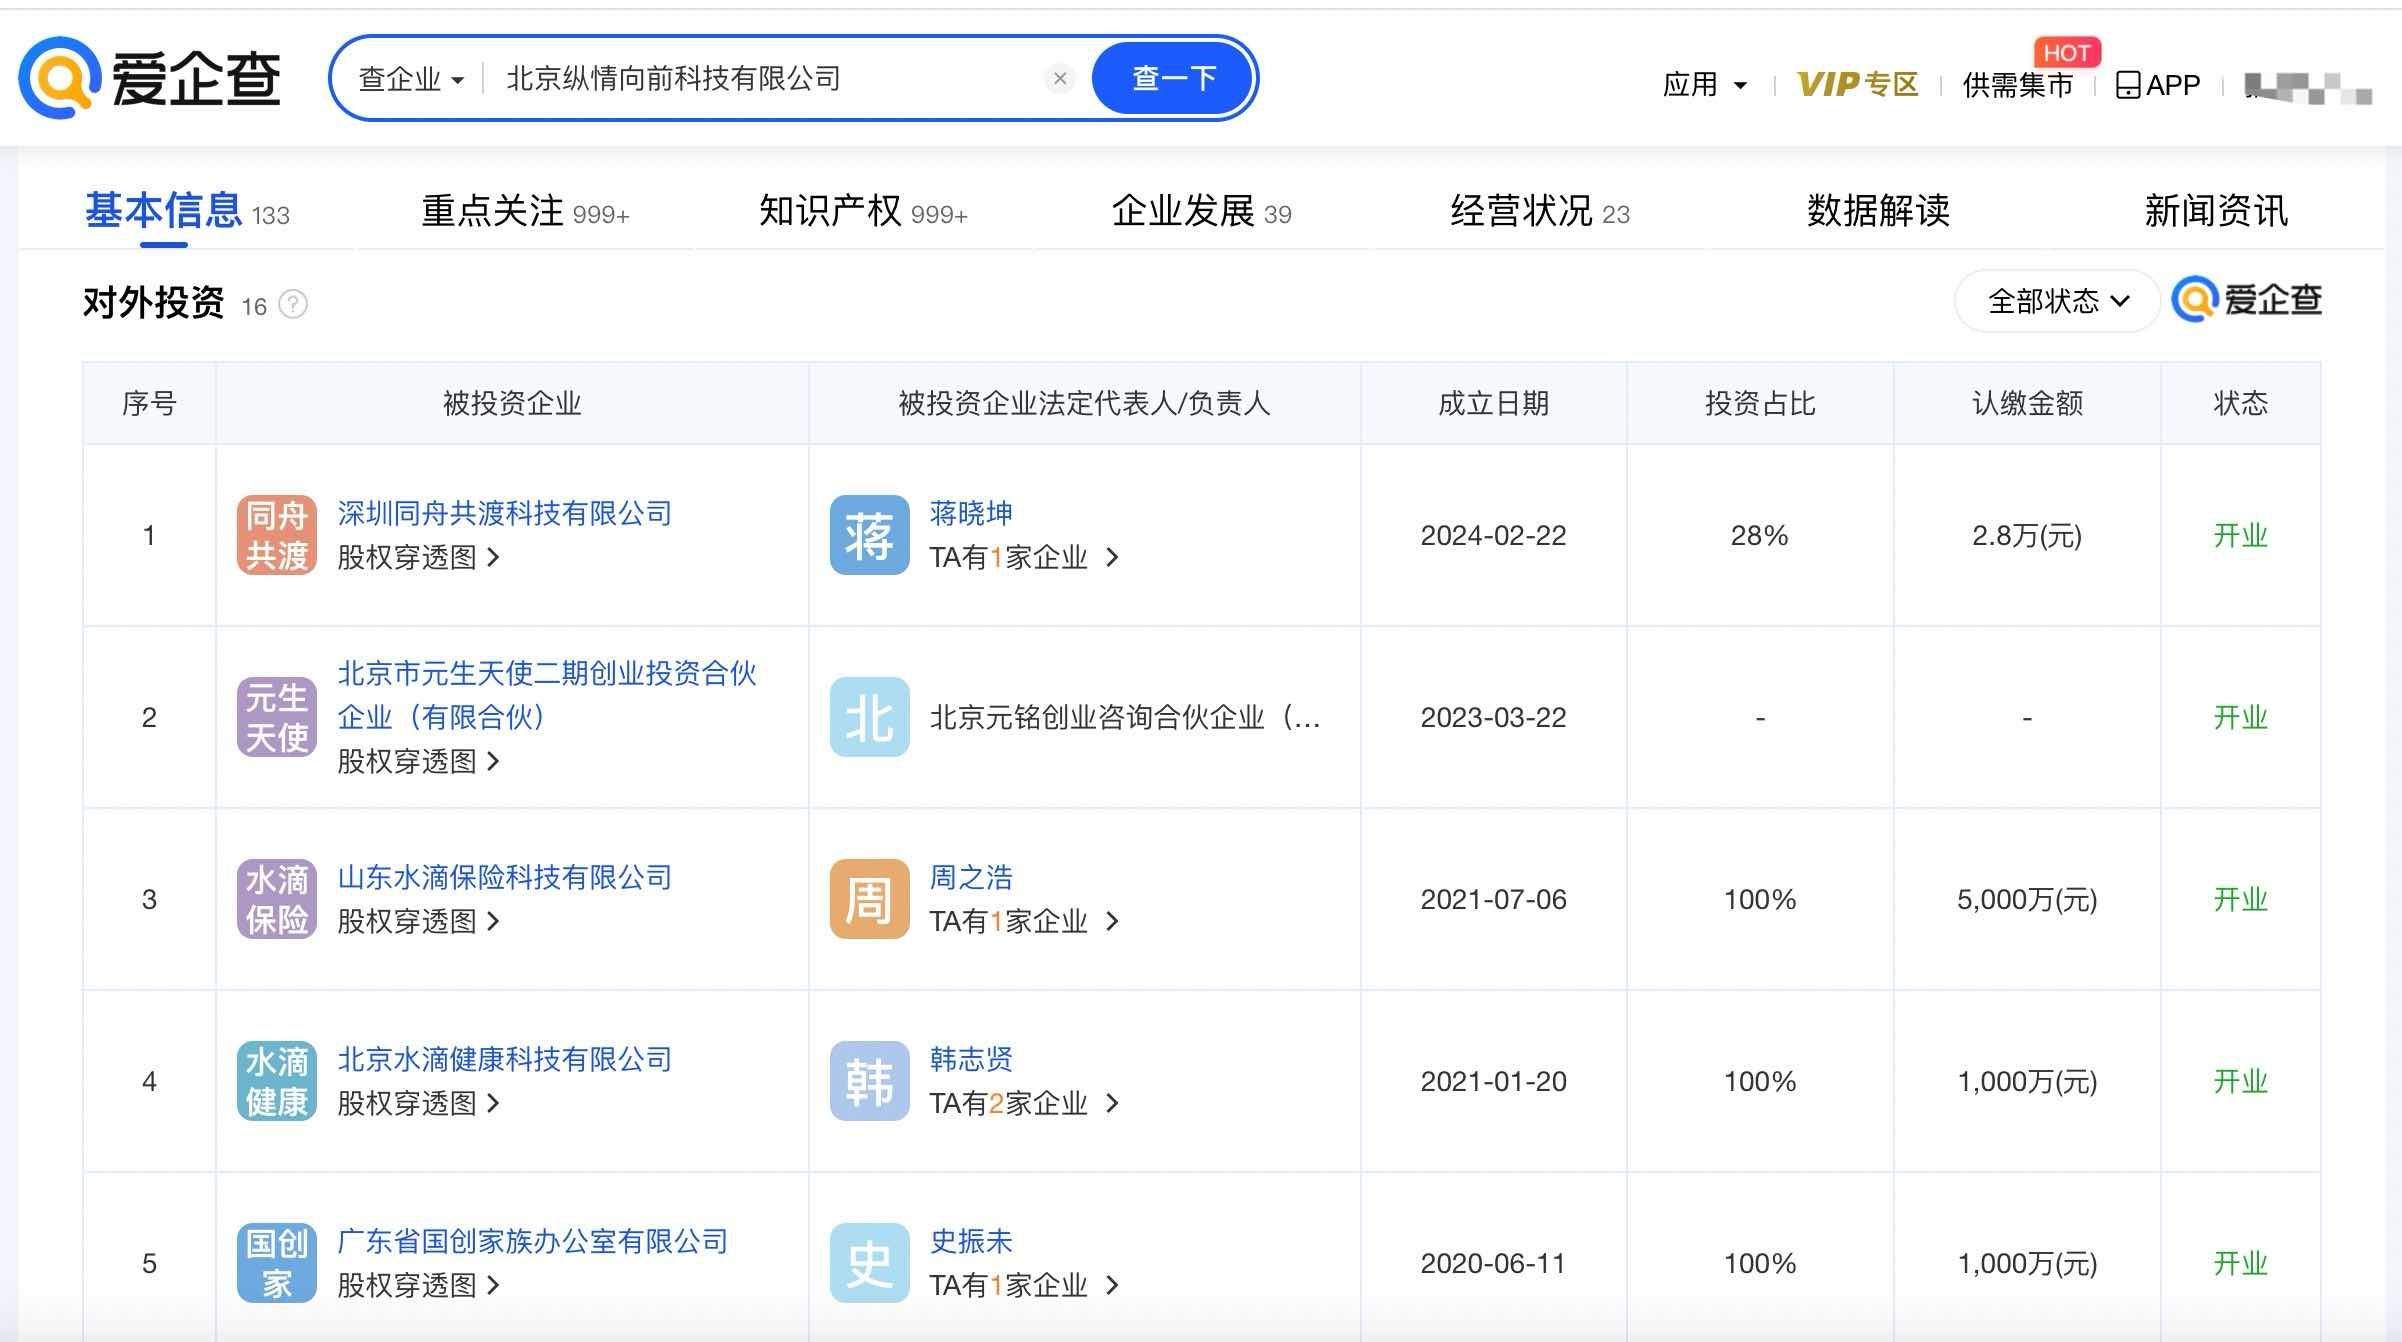Open the 全部状态 filter dropdown
Image resolution: width=2402 pixels, height=1342 pixels.
click(x=2057, y=301)
